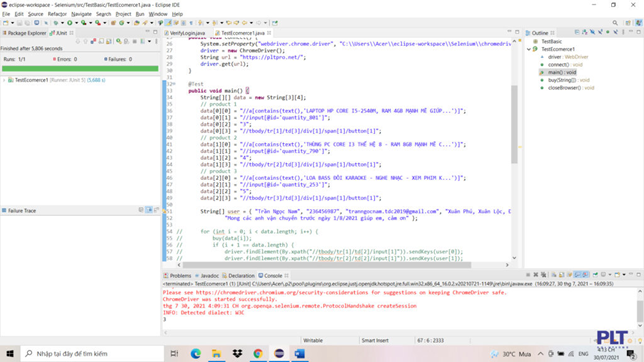Click the toolbar Search magnifier at far right

click(615, 23)
